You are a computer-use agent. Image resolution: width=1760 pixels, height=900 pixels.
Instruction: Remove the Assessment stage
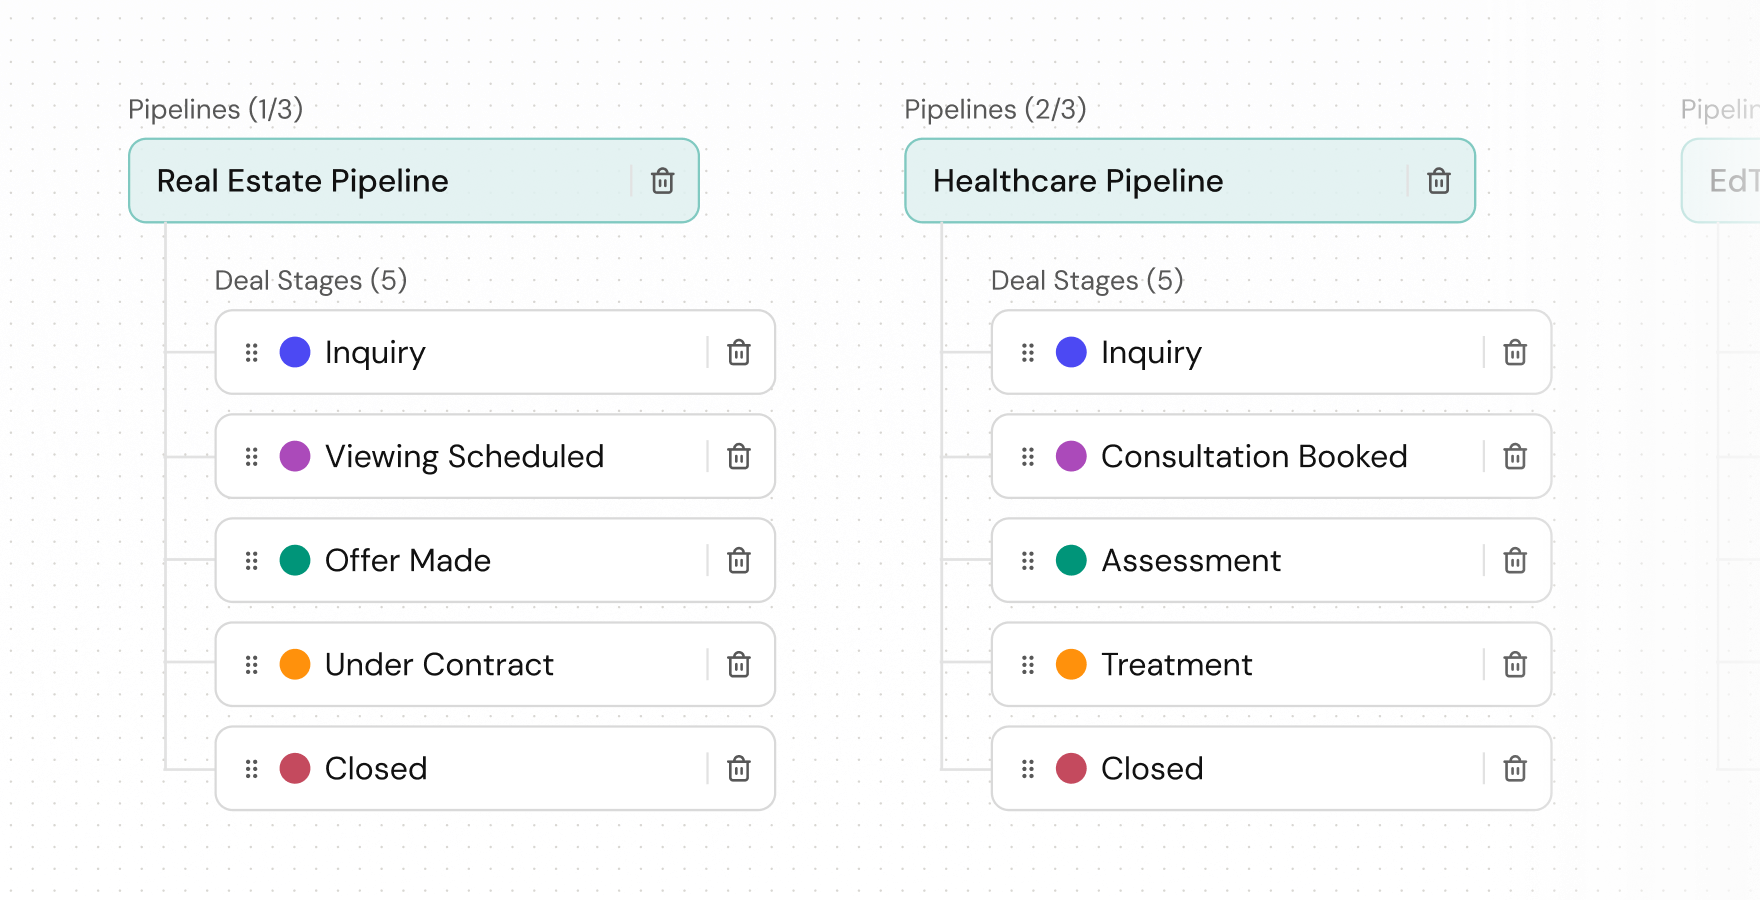click(1515, 561)
